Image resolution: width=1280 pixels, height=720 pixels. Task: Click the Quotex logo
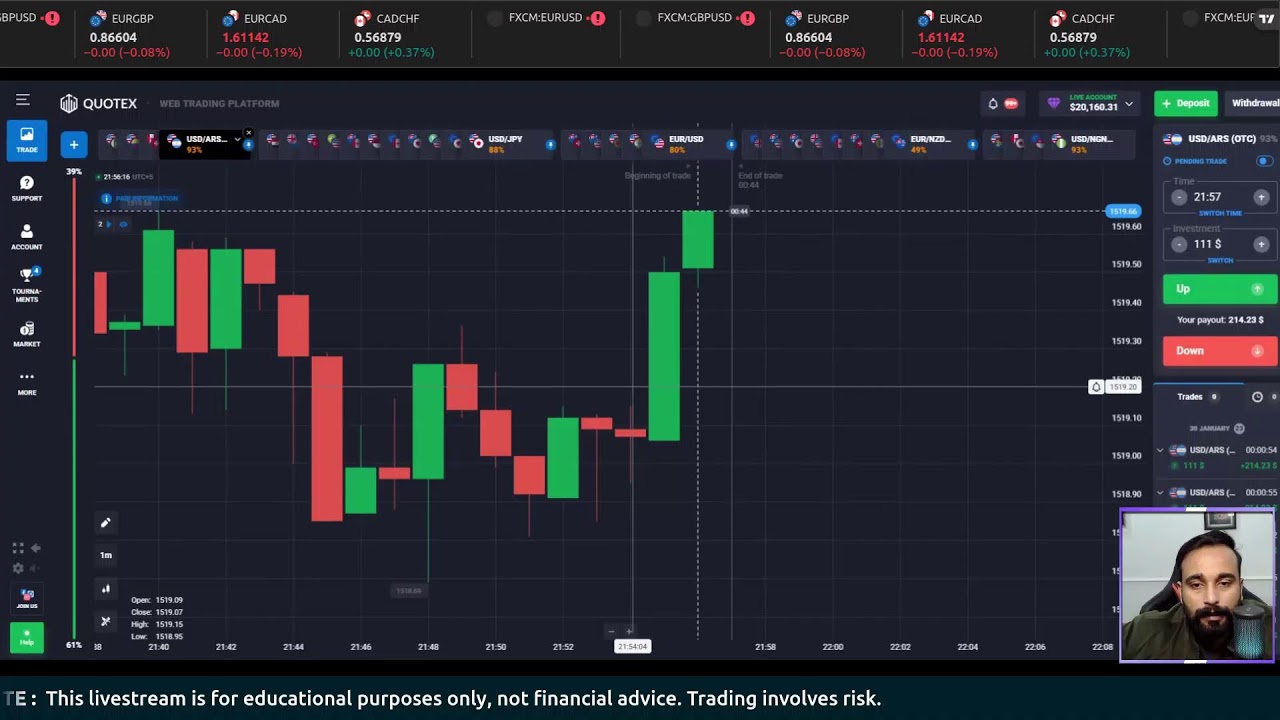(98, 103)
